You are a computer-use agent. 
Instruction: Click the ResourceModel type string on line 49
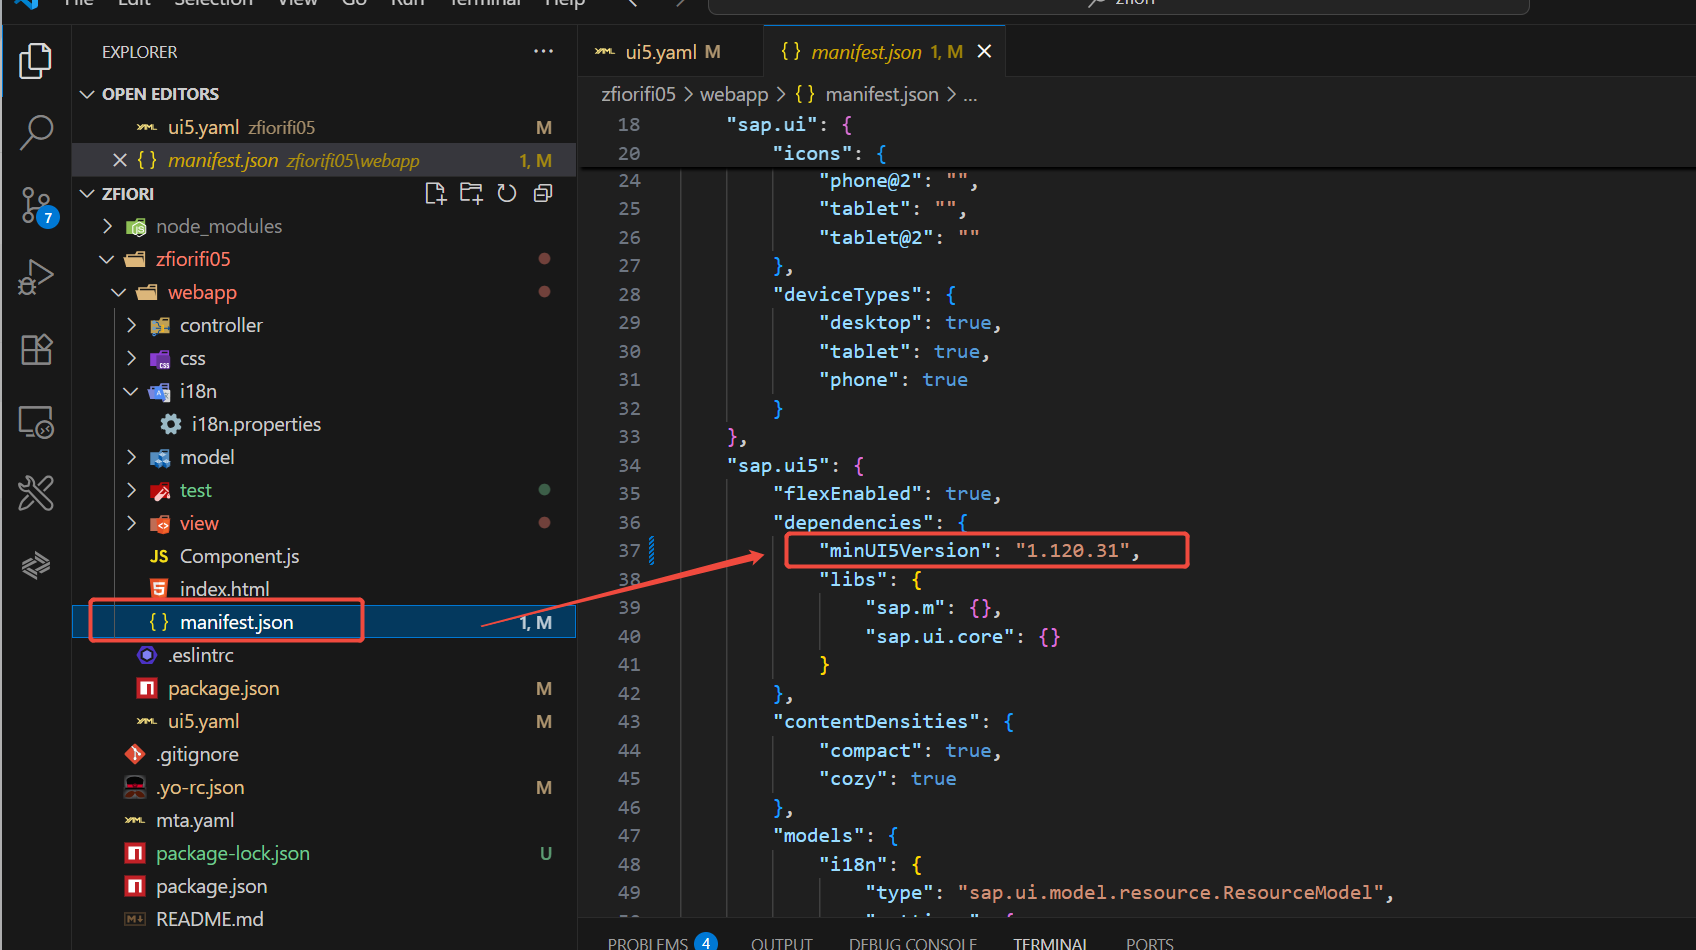pyautogui.click(x=1170, y=893)
